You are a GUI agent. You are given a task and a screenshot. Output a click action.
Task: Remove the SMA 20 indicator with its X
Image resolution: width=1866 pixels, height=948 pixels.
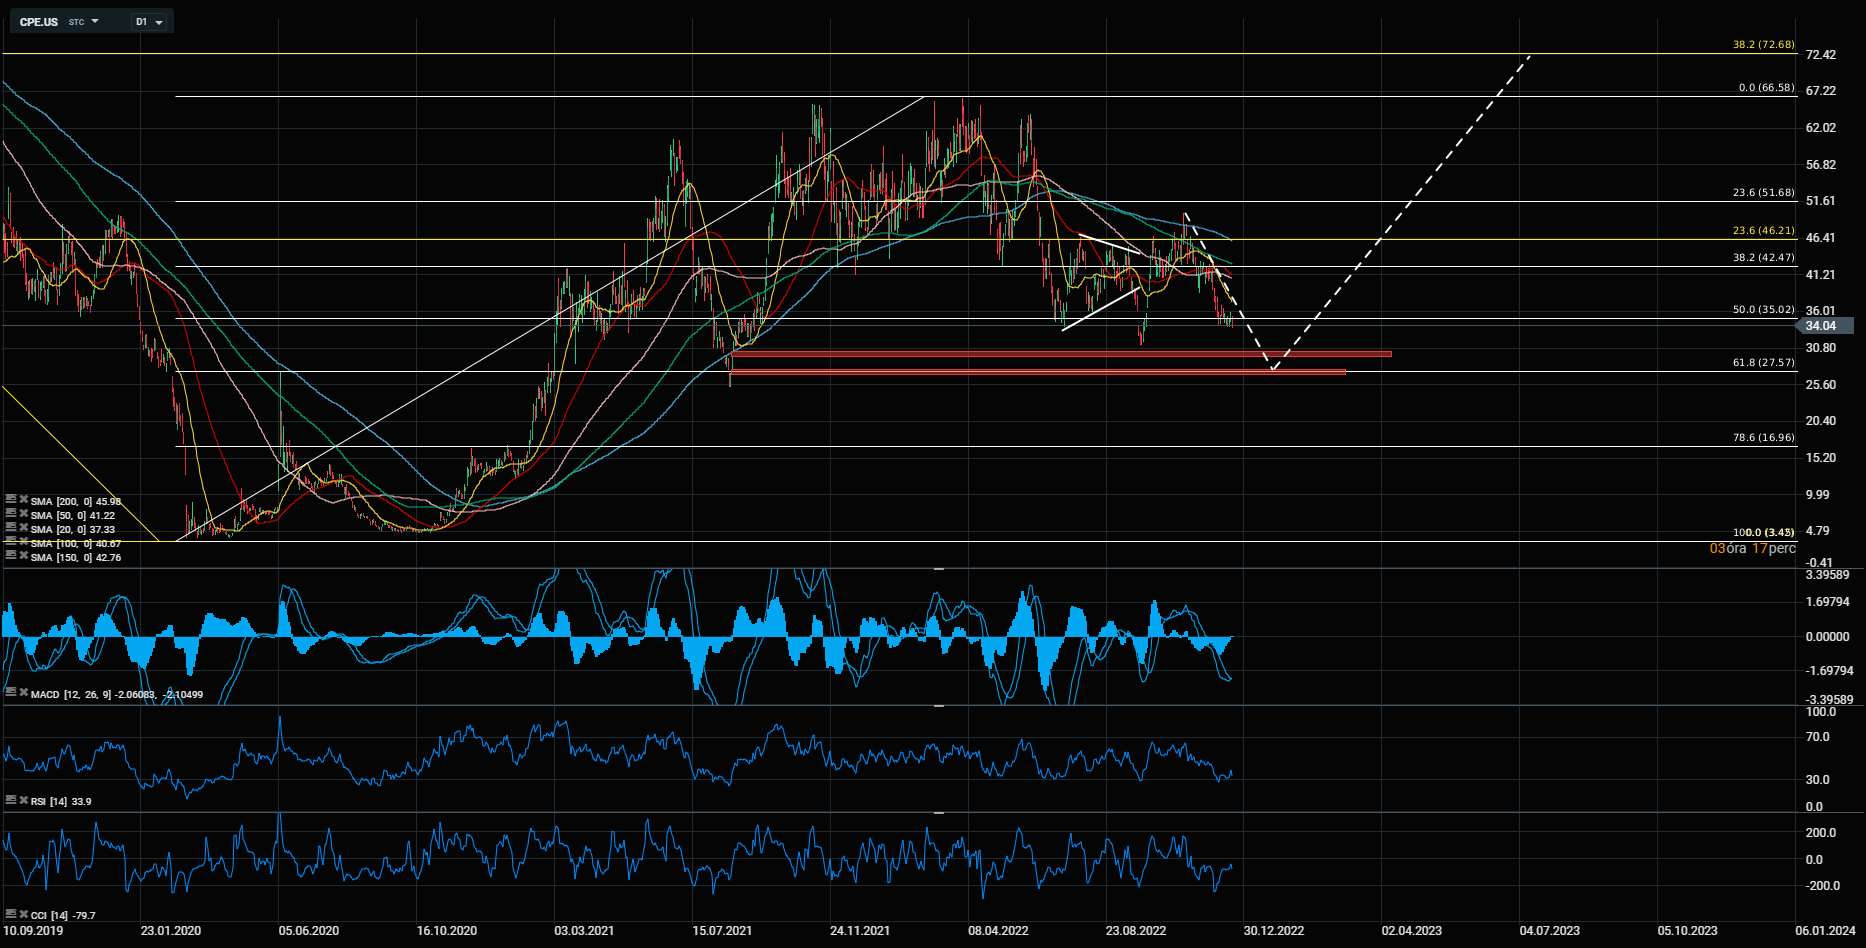point(23,527)
